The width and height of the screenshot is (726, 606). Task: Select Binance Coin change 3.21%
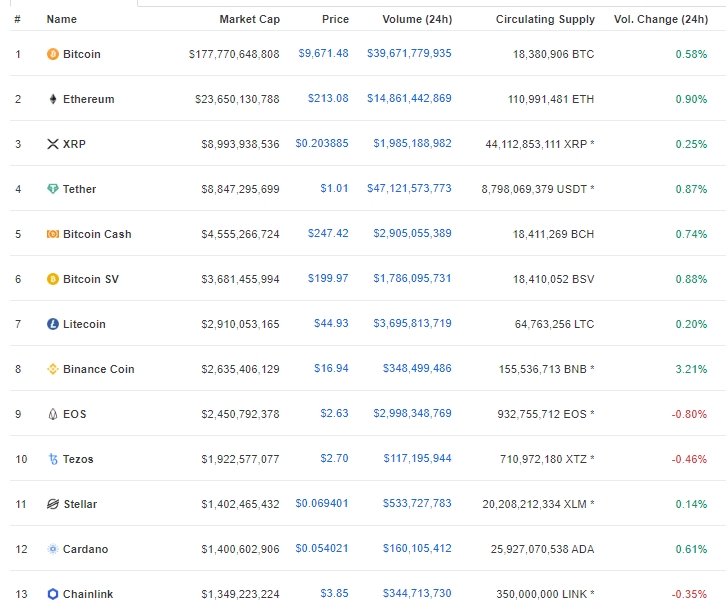tap(691, 369)
